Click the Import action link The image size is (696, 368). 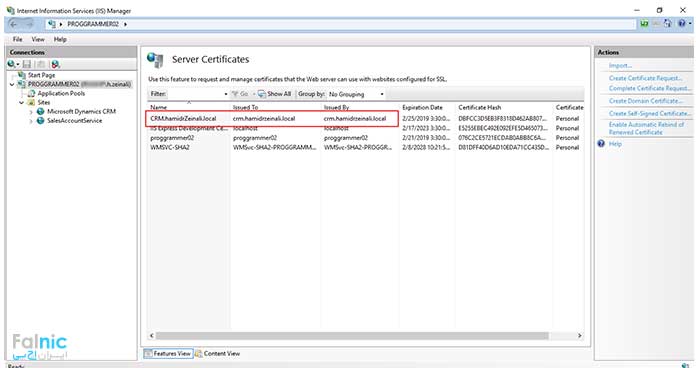tap(620, 65)
